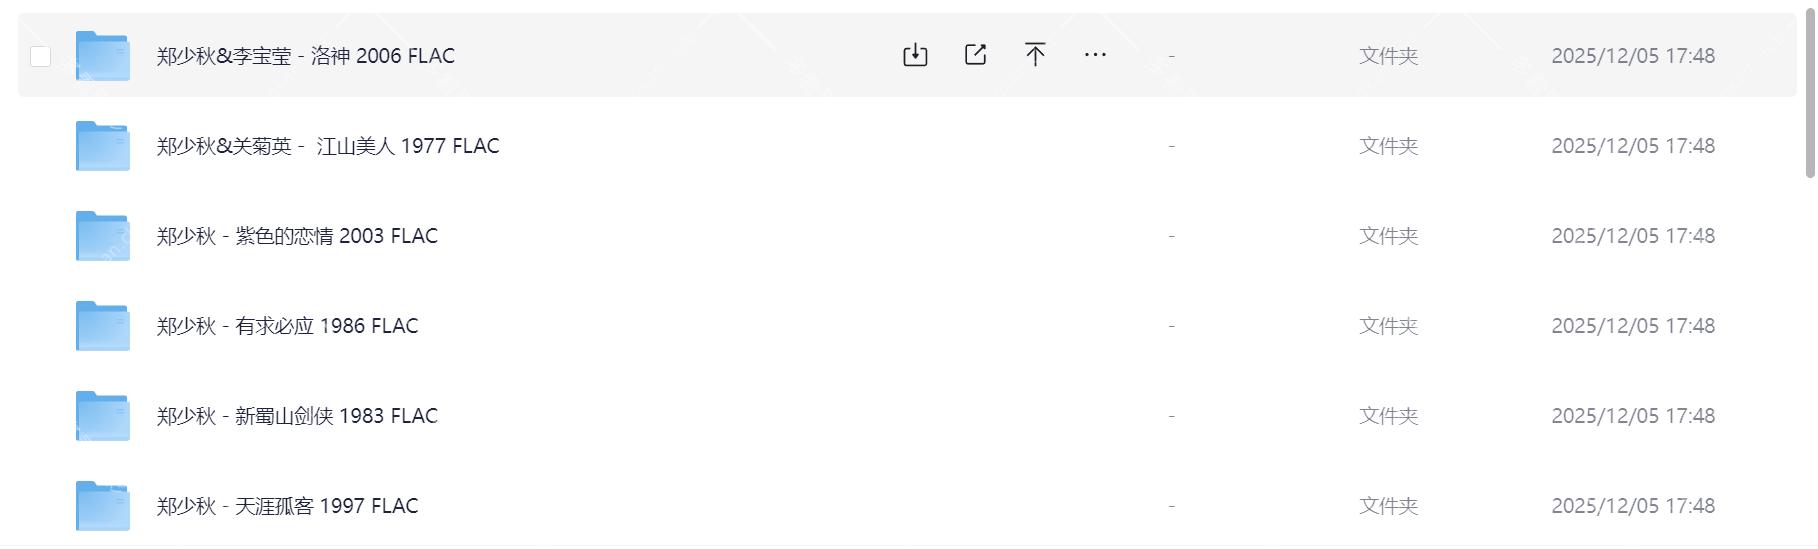Click the vertical scrollbar thumb on right
Screen dimensions: 1818x549
click(x=1809, y=95)
